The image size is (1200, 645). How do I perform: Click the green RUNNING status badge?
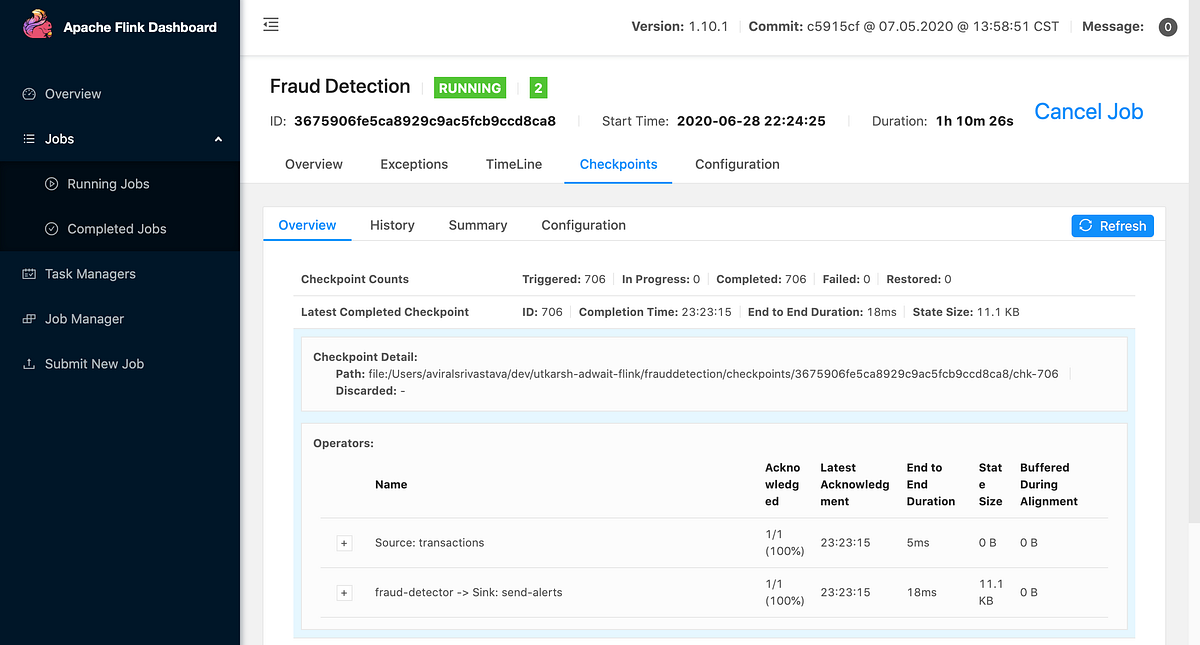[469, 87]
